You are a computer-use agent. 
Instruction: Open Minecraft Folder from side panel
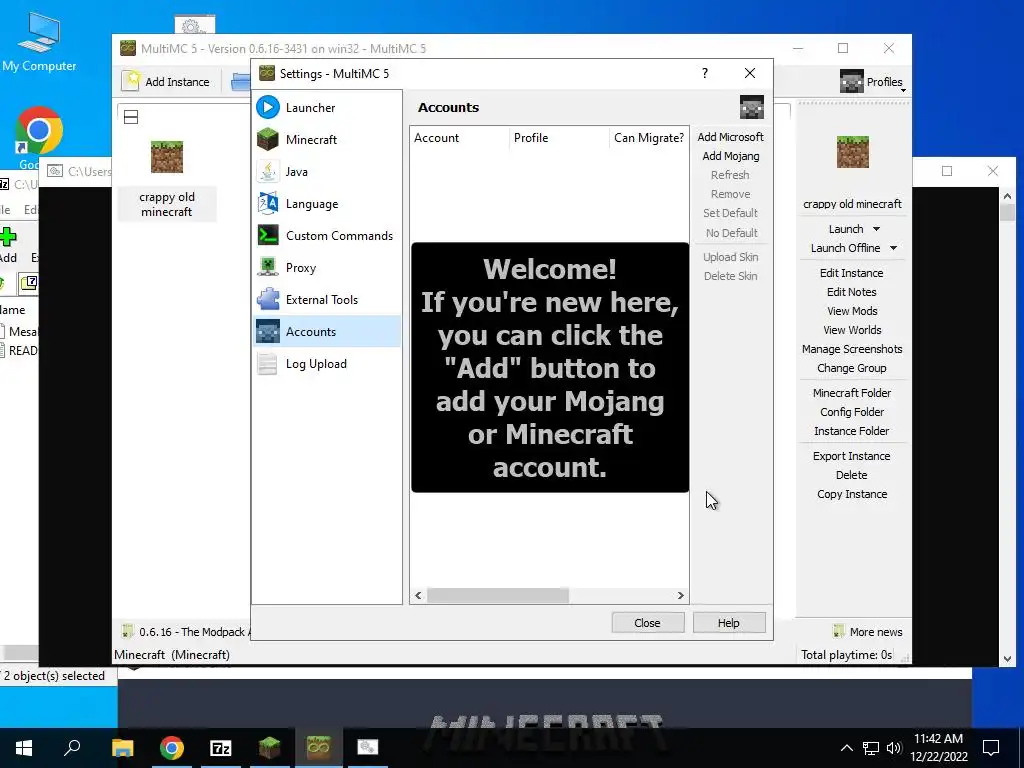[852, 392]
